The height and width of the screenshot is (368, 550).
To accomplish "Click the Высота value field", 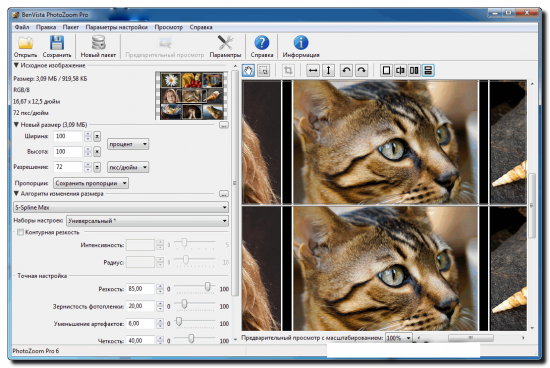I will 68,152.
